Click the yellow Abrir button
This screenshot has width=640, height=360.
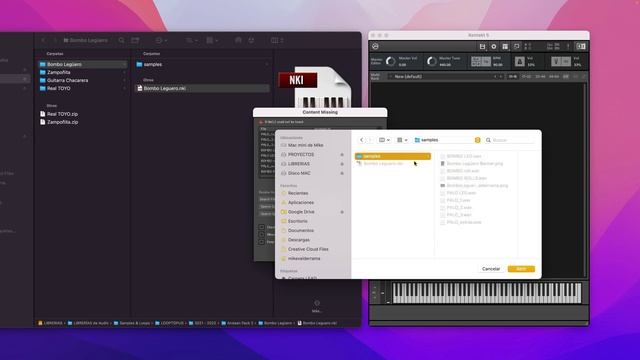pos(521,269)
